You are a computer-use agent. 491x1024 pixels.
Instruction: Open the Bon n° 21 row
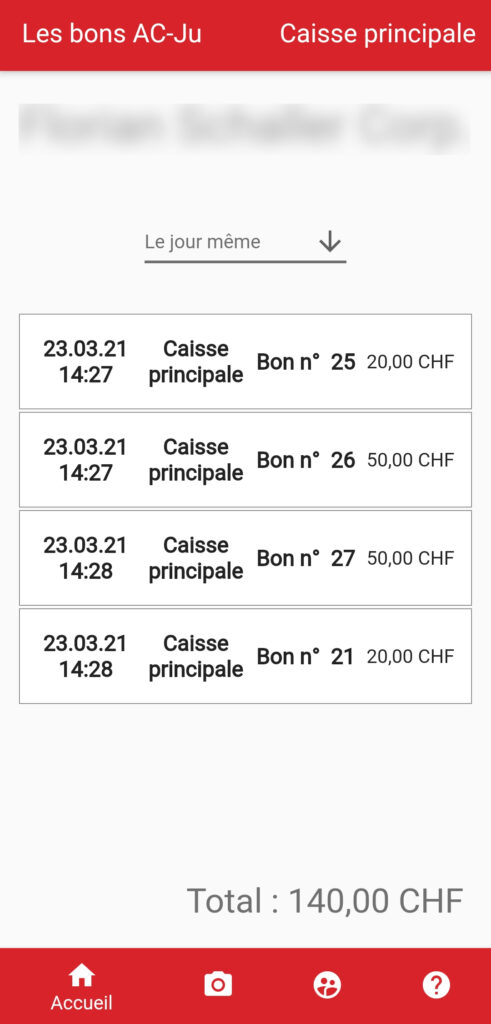pyautogui.click(x=246, y=656)
